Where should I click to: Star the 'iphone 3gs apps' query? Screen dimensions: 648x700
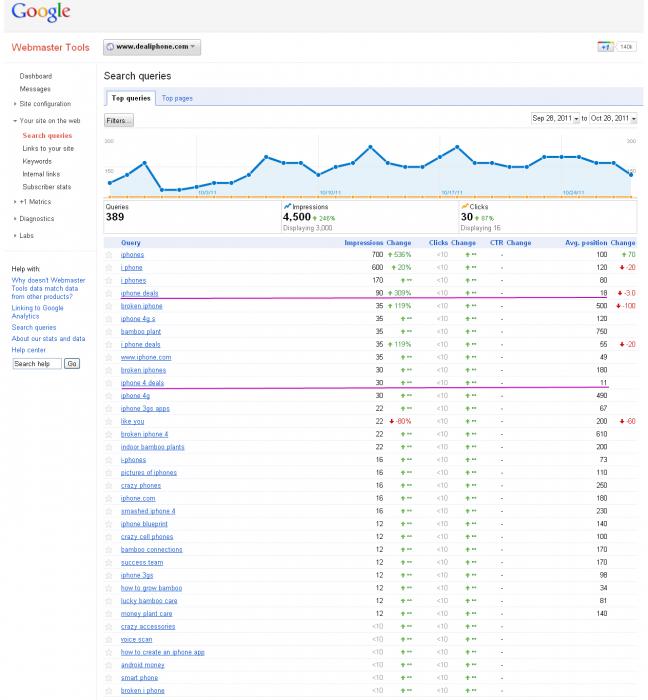pos(108,409)
